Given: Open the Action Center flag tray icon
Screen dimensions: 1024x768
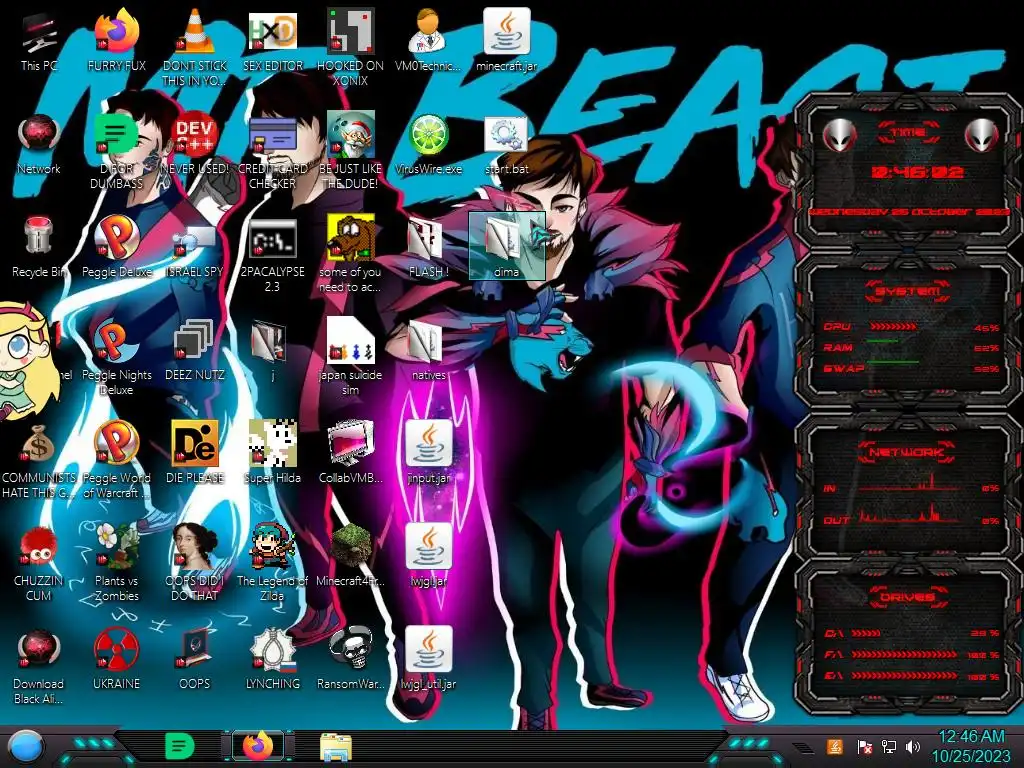Looking at the screenshot, I should click(x=865, y=746).
